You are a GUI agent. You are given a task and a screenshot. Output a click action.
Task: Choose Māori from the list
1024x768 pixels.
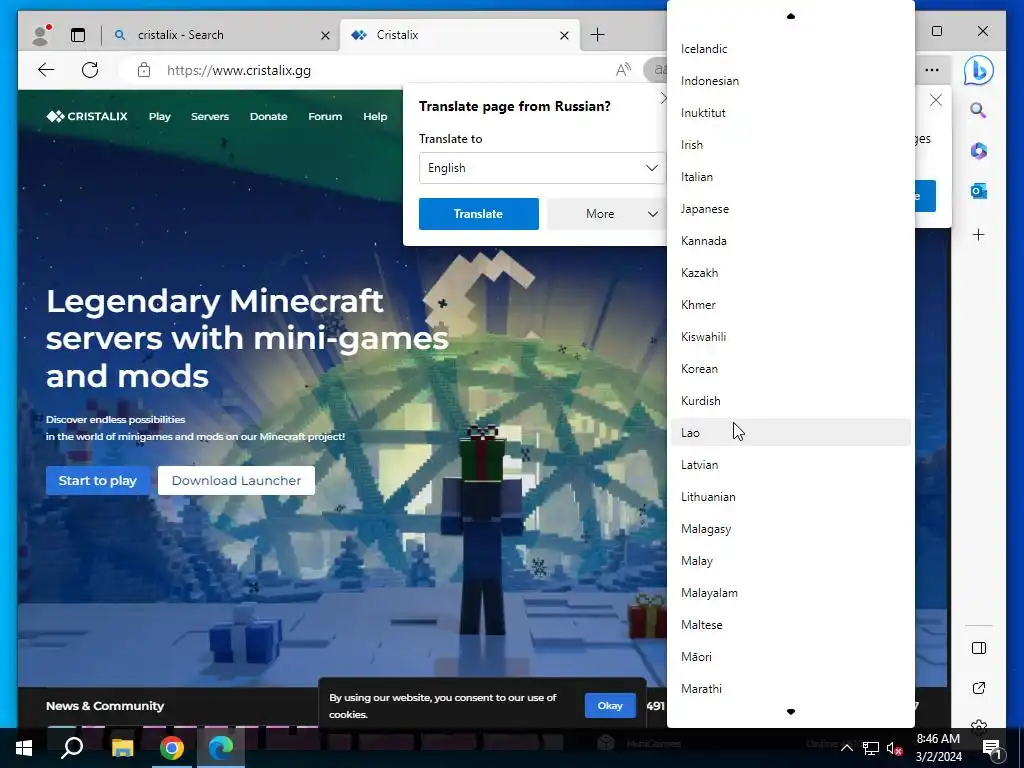791,657
